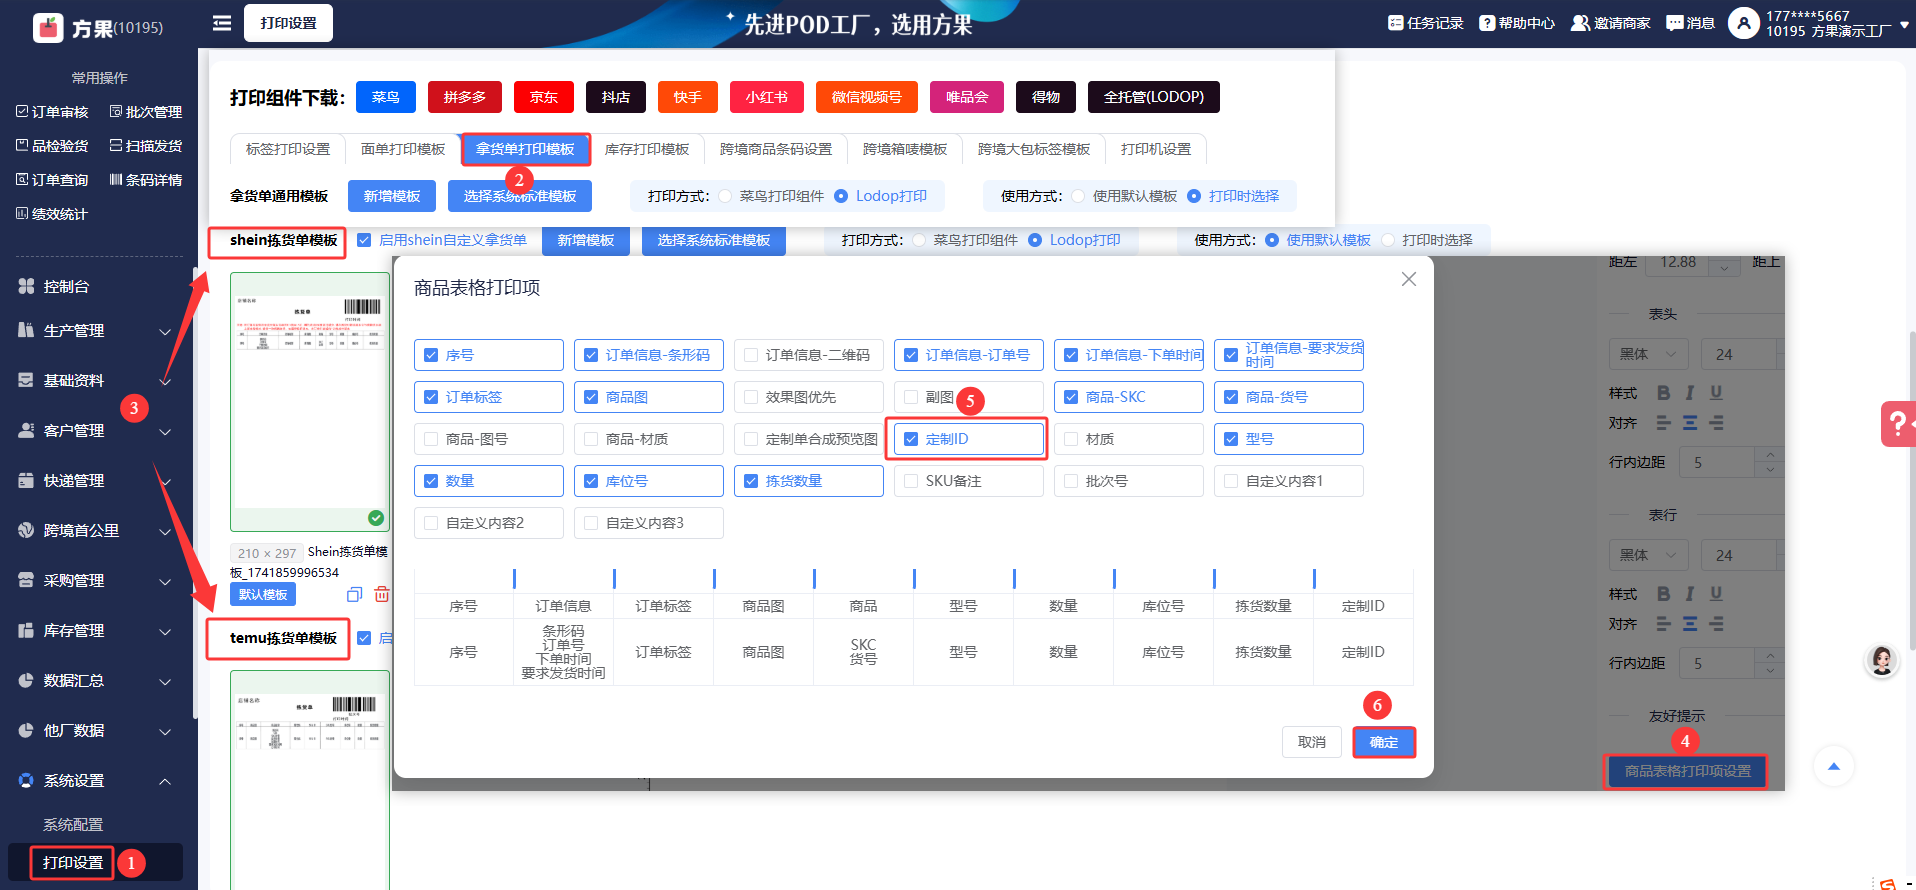The height and width of the screenshot is (890, 1916).
Task: Open the task records icon in header
Action: coord(1396,23)
